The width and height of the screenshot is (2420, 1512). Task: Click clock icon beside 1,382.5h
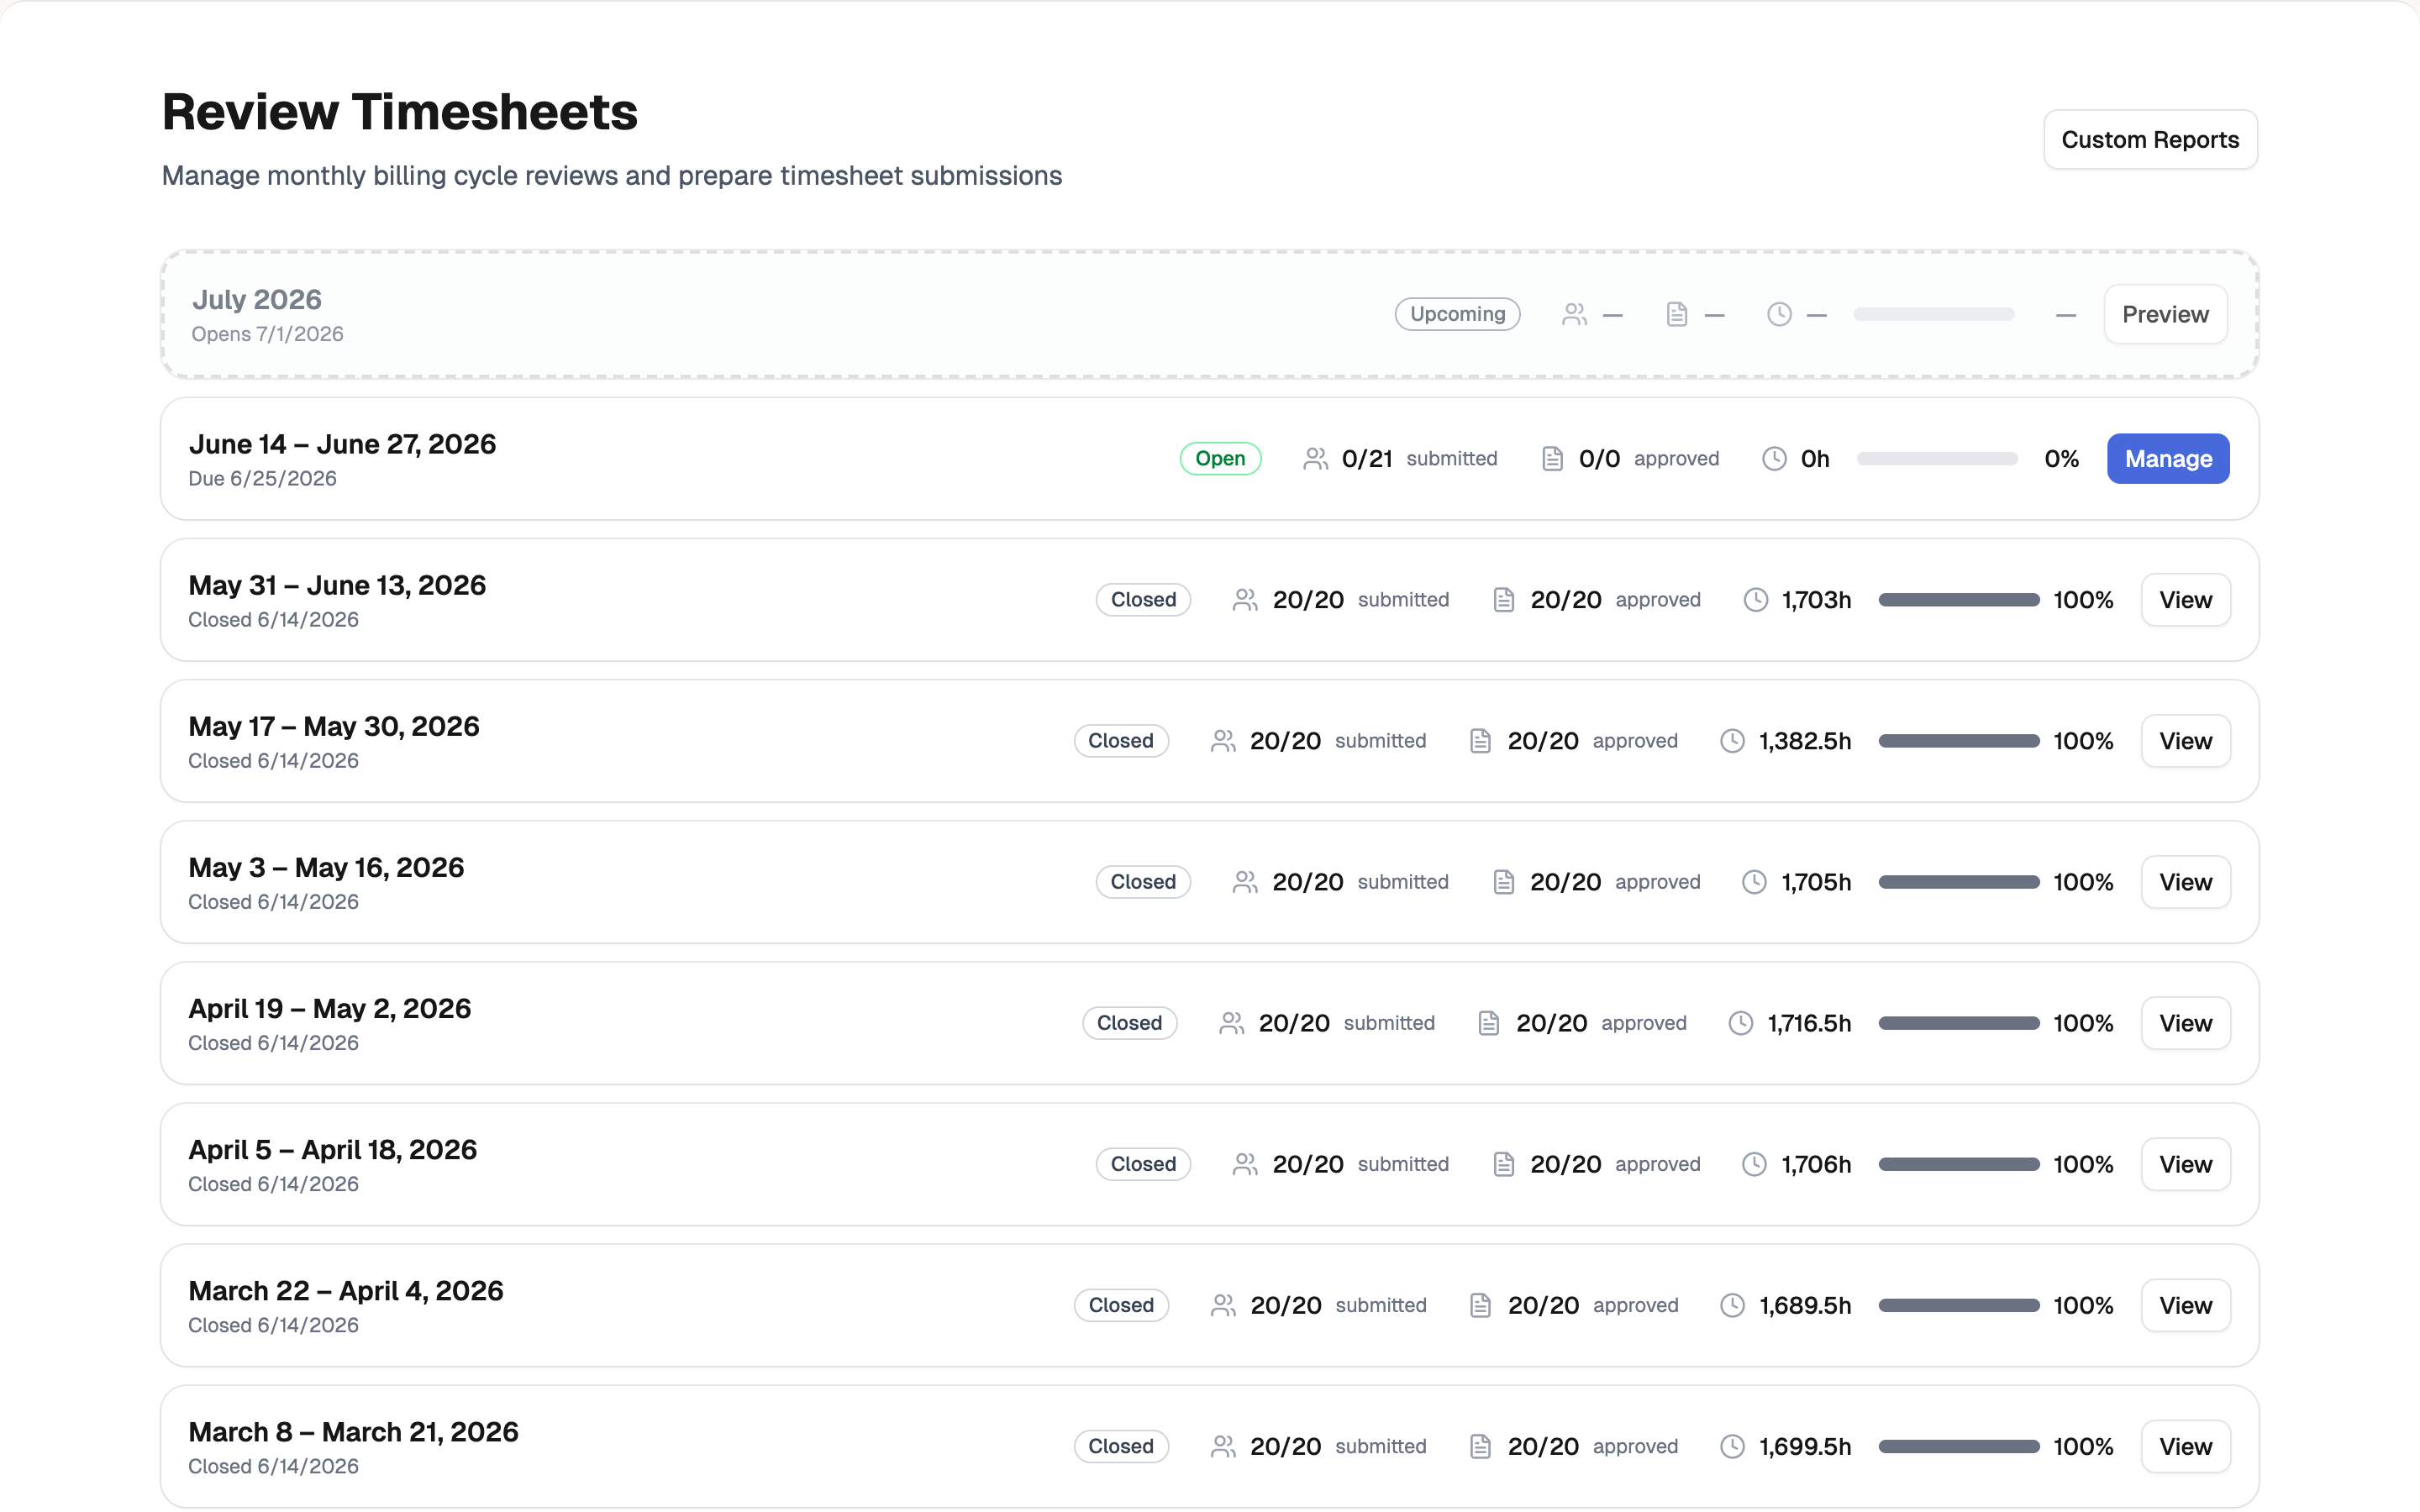pos(1733,741)
